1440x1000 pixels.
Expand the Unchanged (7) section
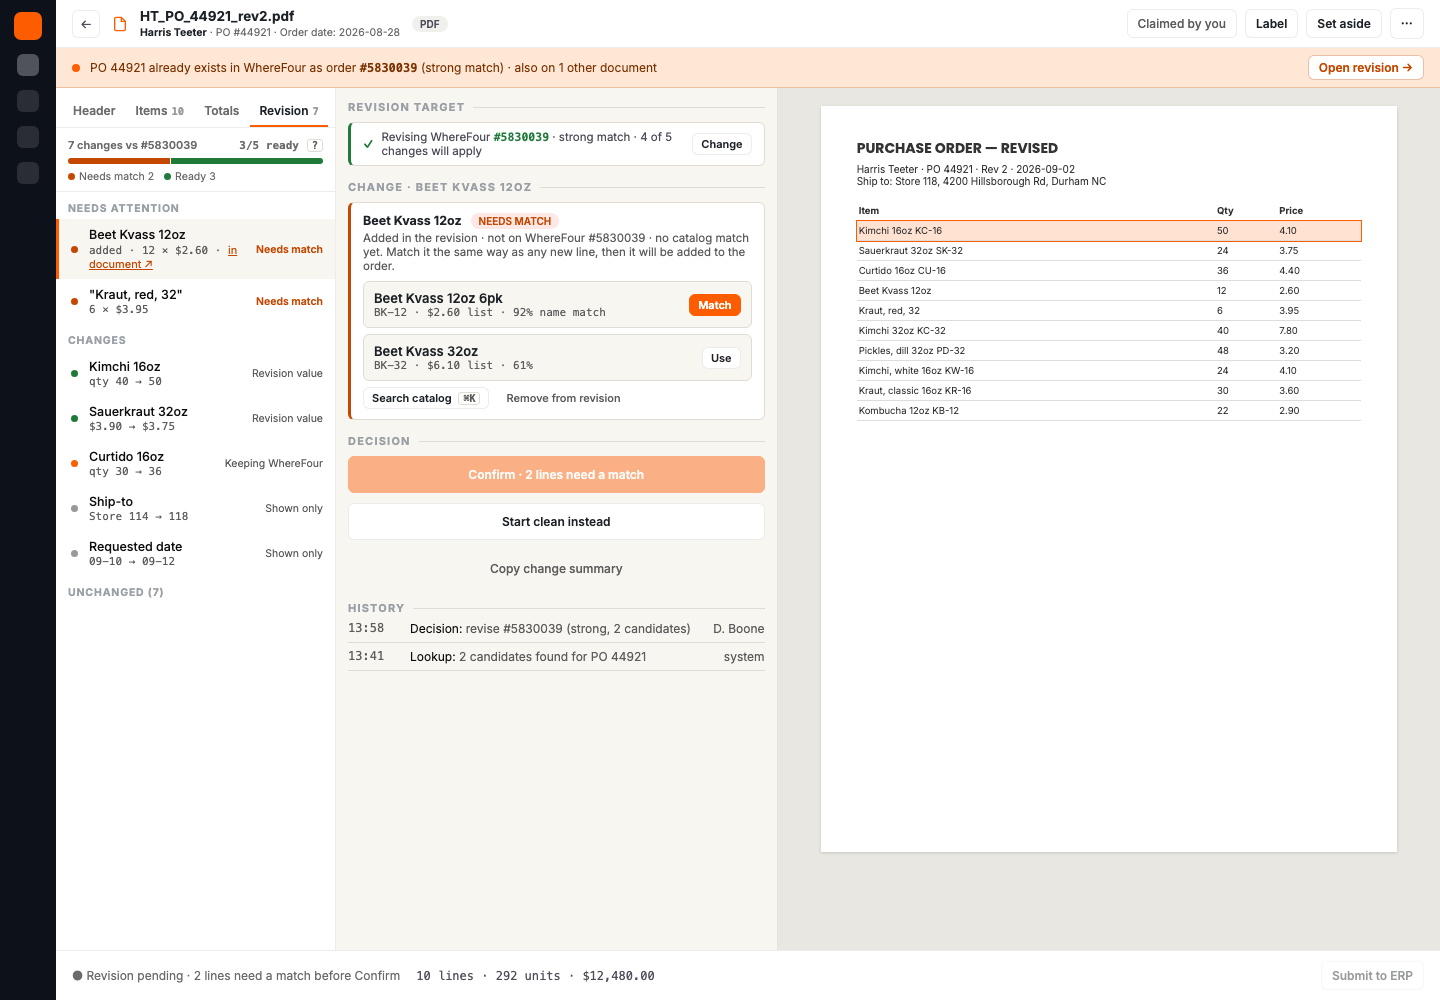tap(116, 592)
